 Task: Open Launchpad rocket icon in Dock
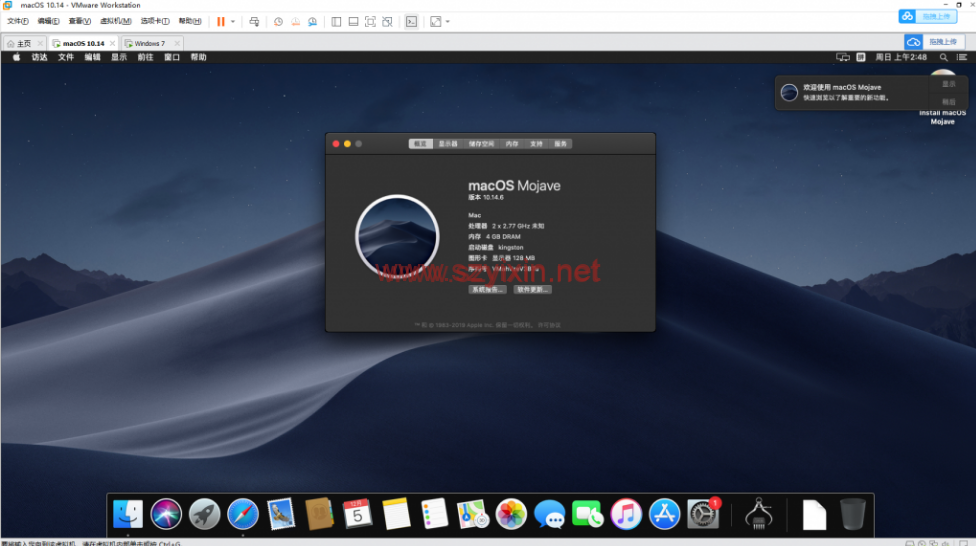[x=204, y=514]
